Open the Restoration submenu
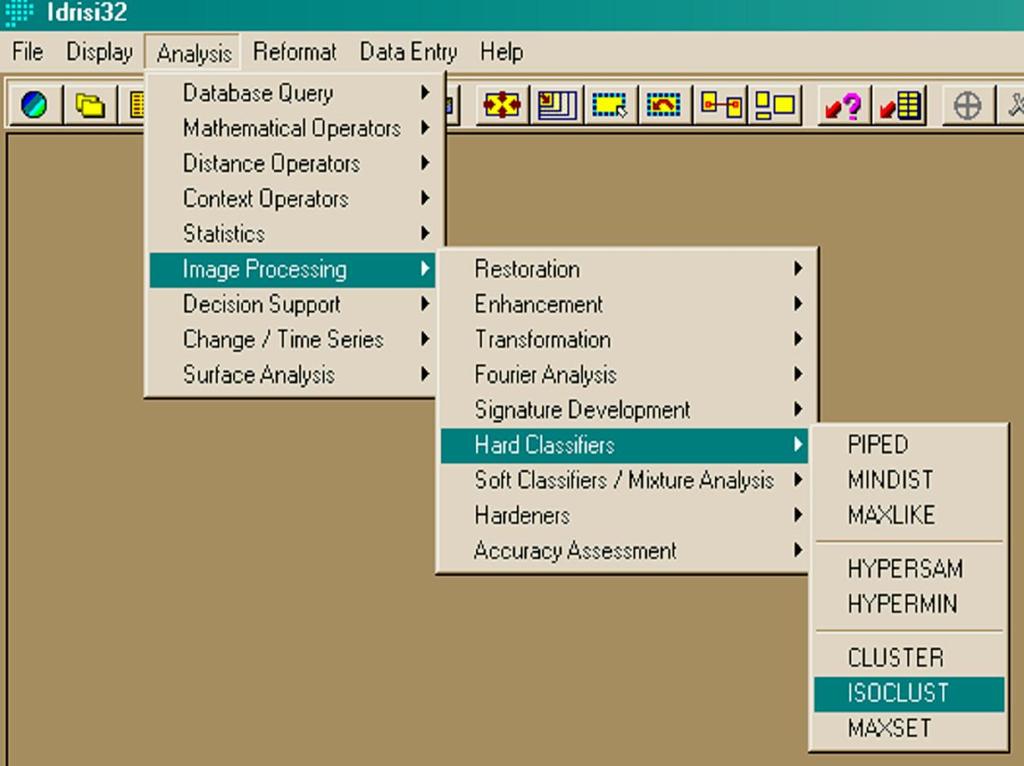 (x=625, y=269)
